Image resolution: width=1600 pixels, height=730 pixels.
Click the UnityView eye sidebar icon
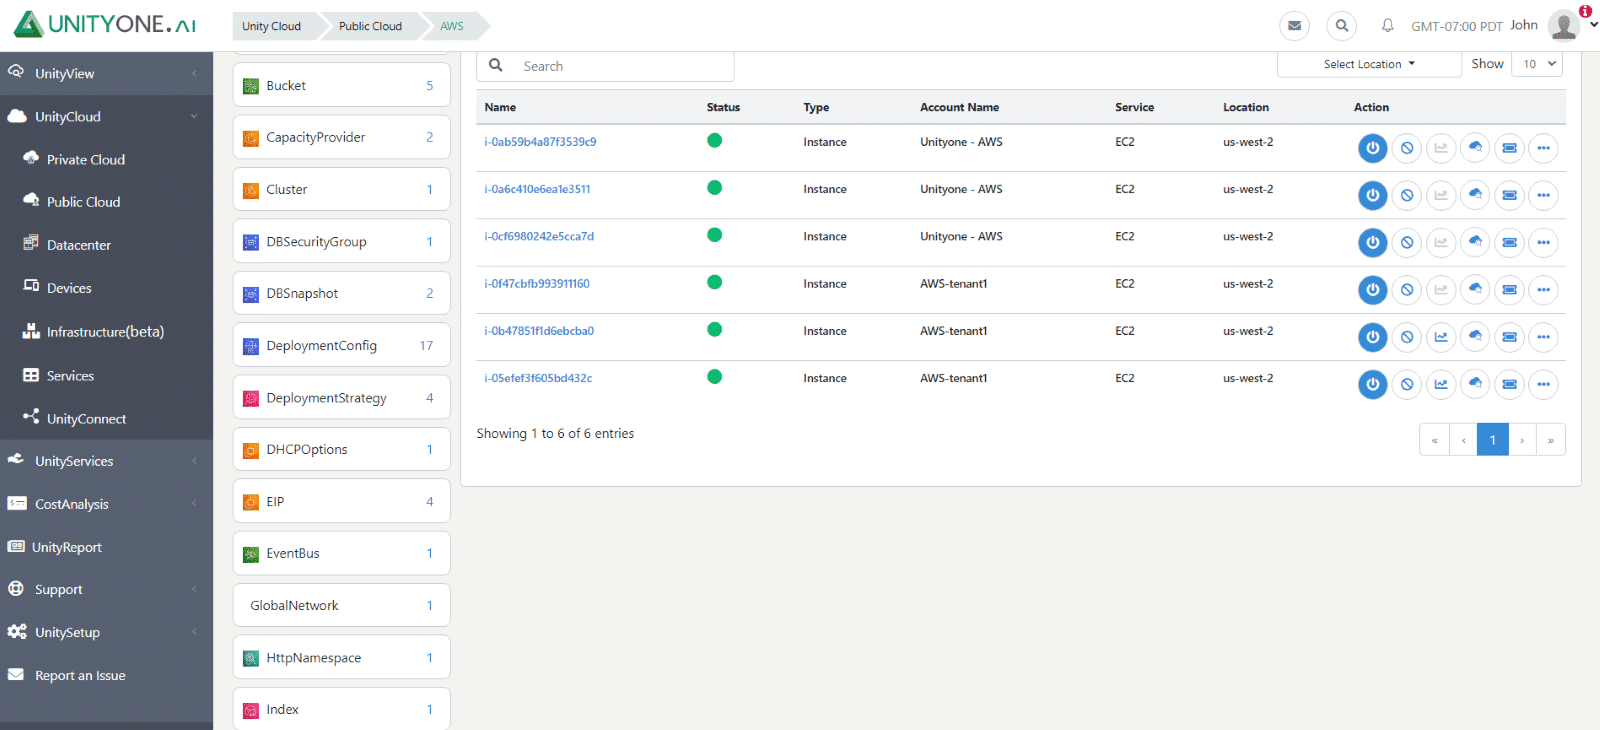click(16, 72)
